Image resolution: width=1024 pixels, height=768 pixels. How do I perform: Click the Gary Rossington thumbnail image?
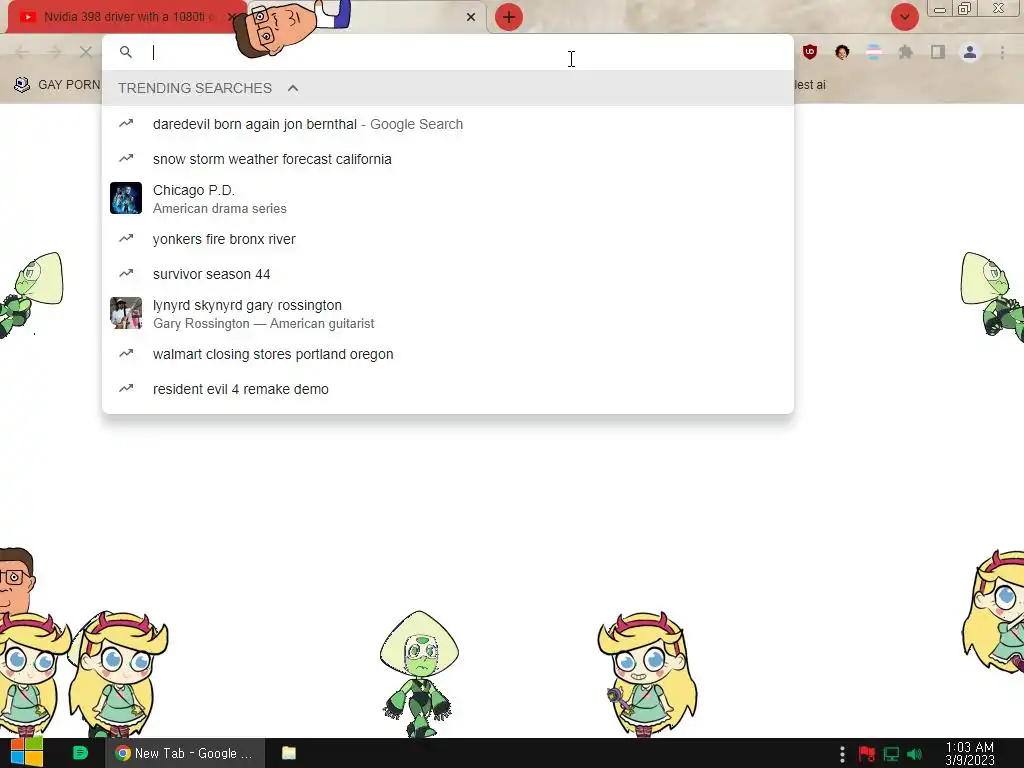coord(126,313)
